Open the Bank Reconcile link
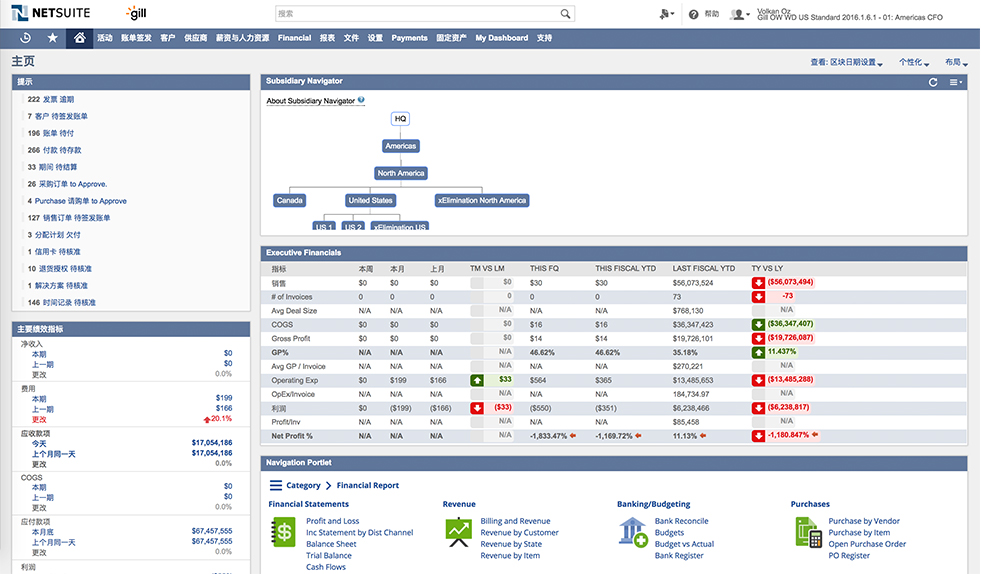The width and height of the screenshot is (981, 574). tap(681, 521)
